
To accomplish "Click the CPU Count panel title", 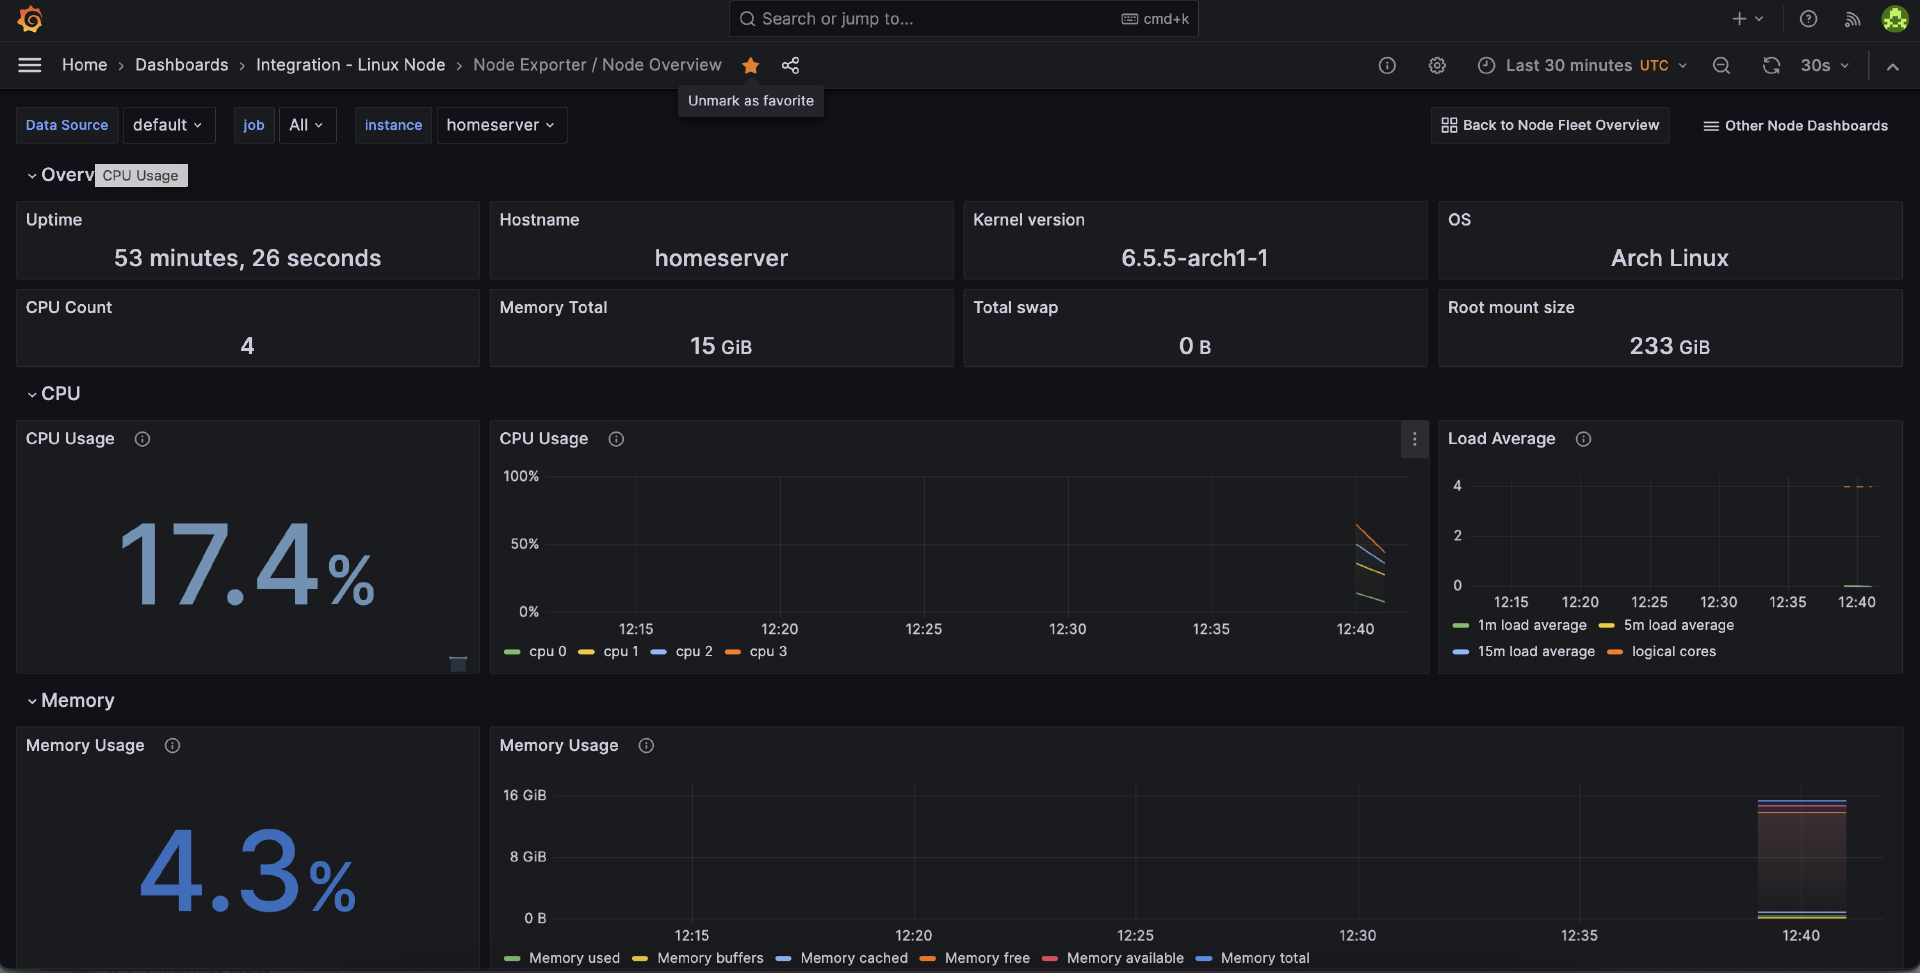I will coord(69,308).
